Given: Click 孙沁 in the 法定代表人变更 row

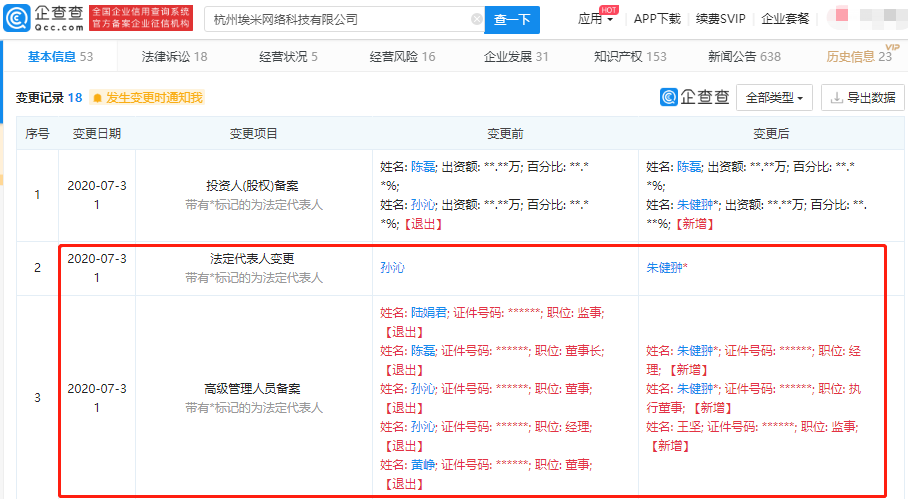Looking at the screenshot, I should pyautogui.click(x=392, y=268).
